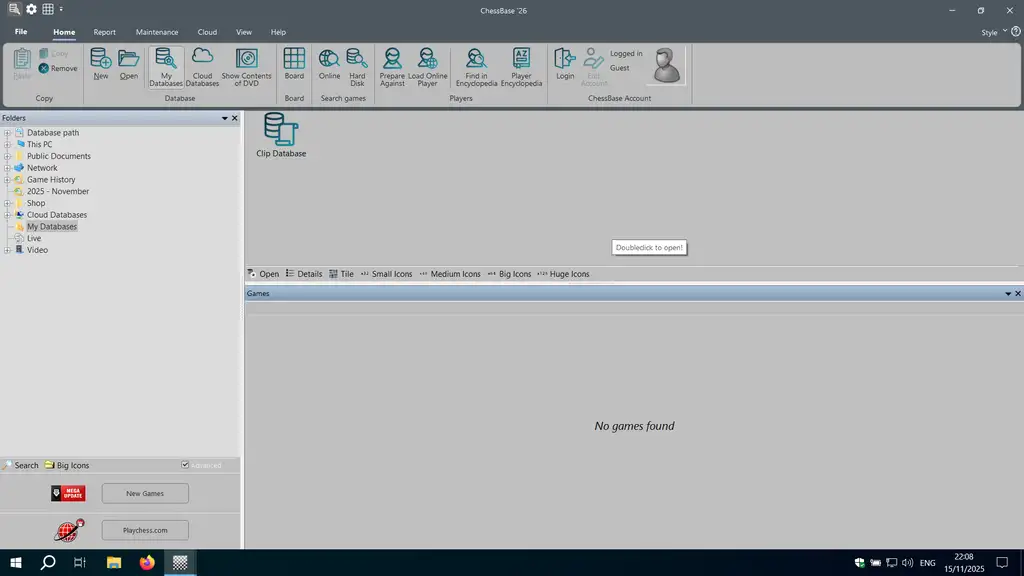Expand the This PC tree node
This screenshot has width=1024, height=576.
click(7, 145)
